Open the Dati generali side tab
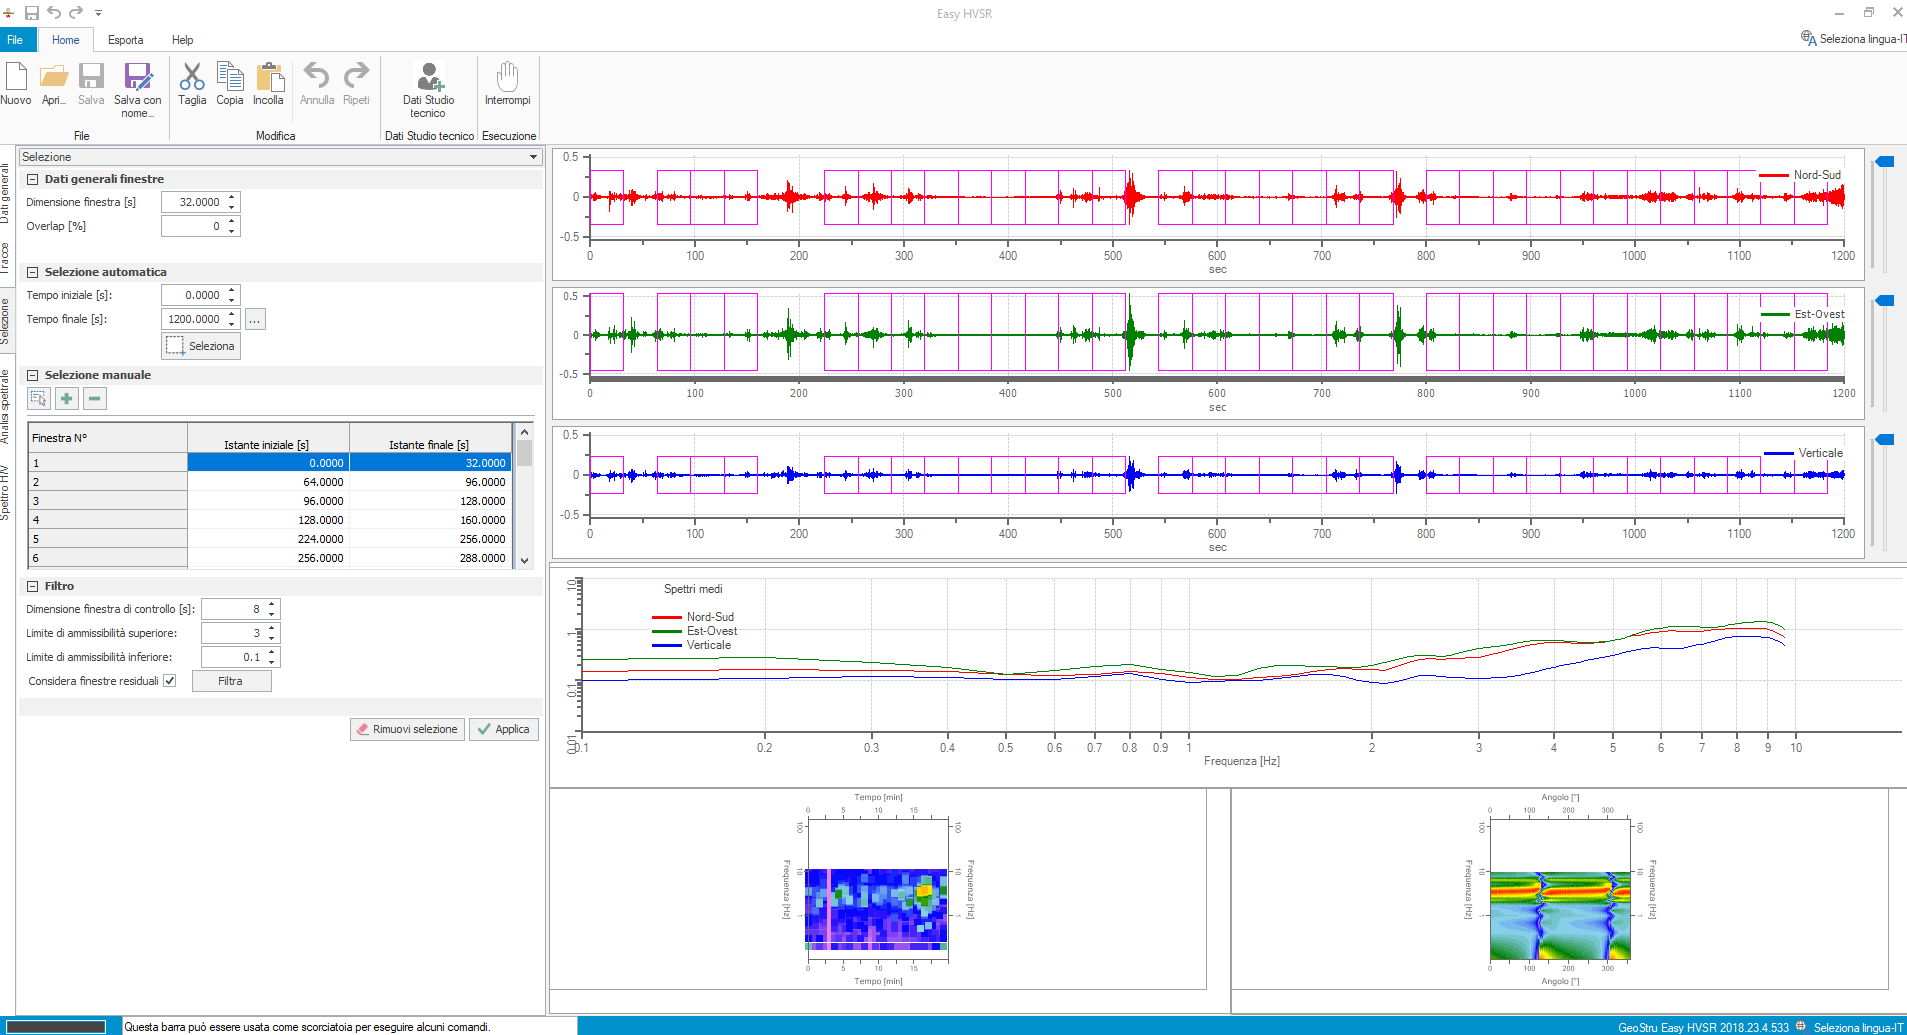The height and width of the screenshot is (1035, 1907). tap(6, 193)
